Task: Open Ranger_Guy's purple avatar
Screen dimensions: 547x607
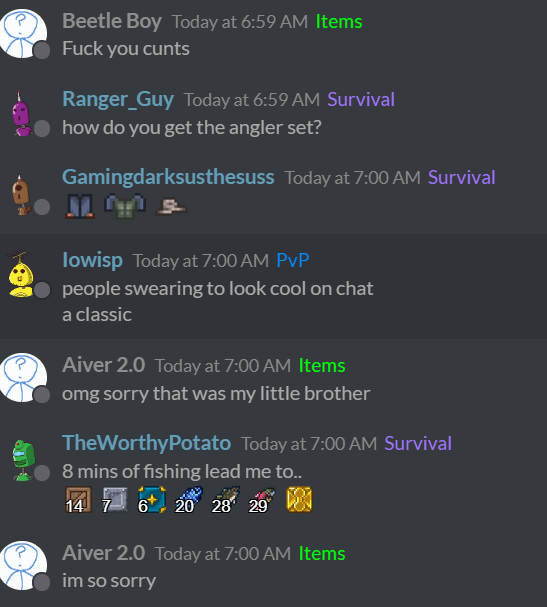Action: click(22, 113)
